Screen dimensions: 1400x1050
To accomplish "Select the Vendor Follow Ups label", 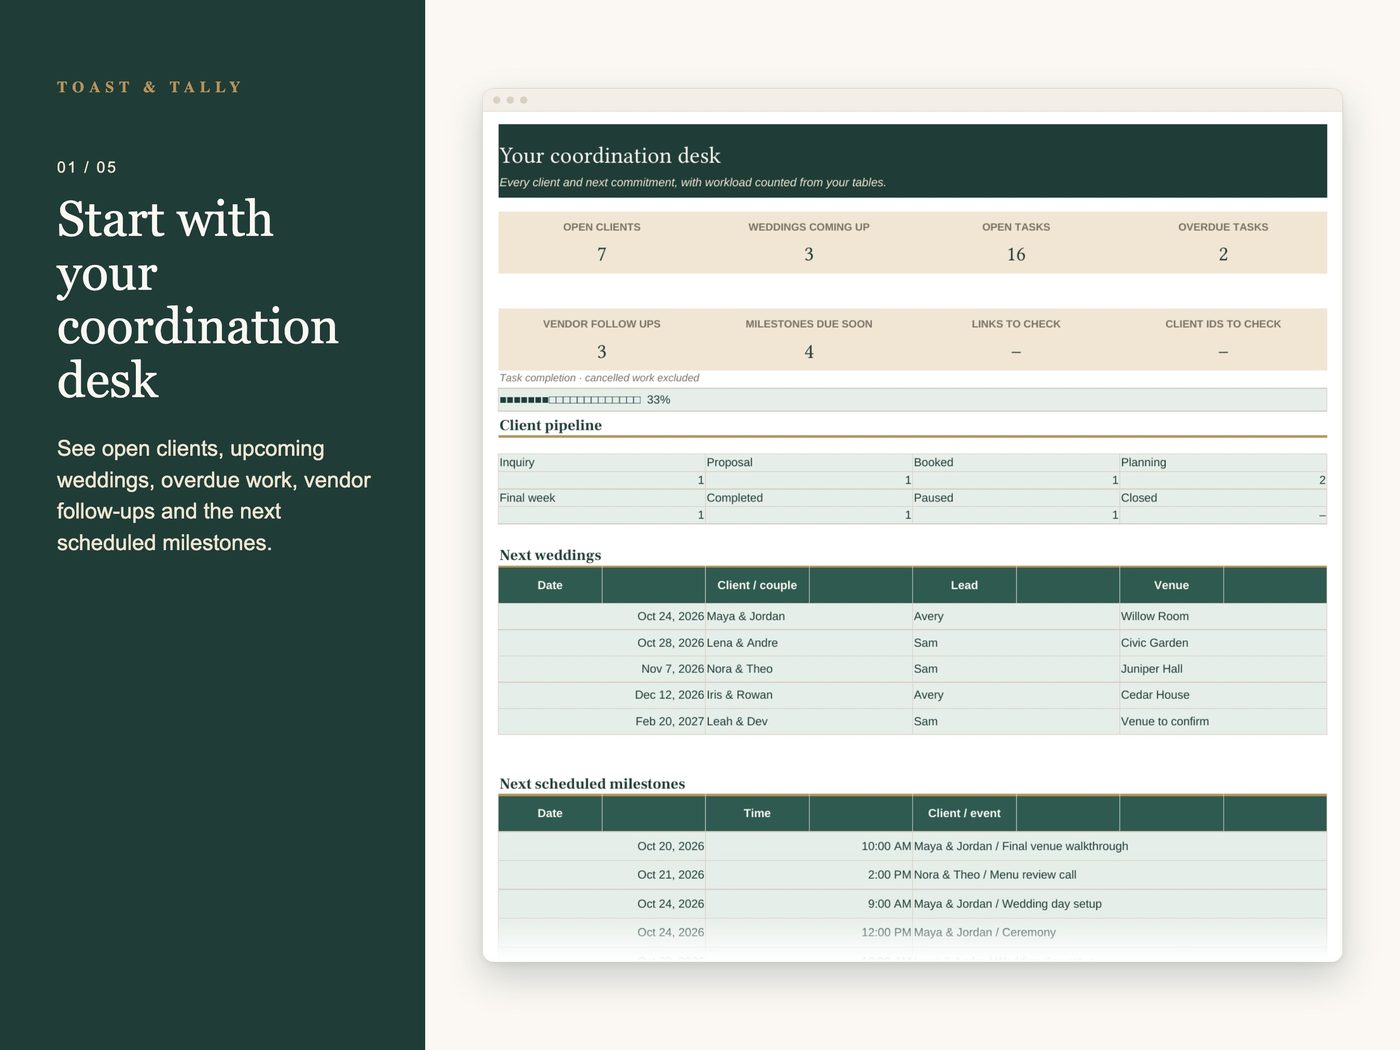I will coord(602,324).
